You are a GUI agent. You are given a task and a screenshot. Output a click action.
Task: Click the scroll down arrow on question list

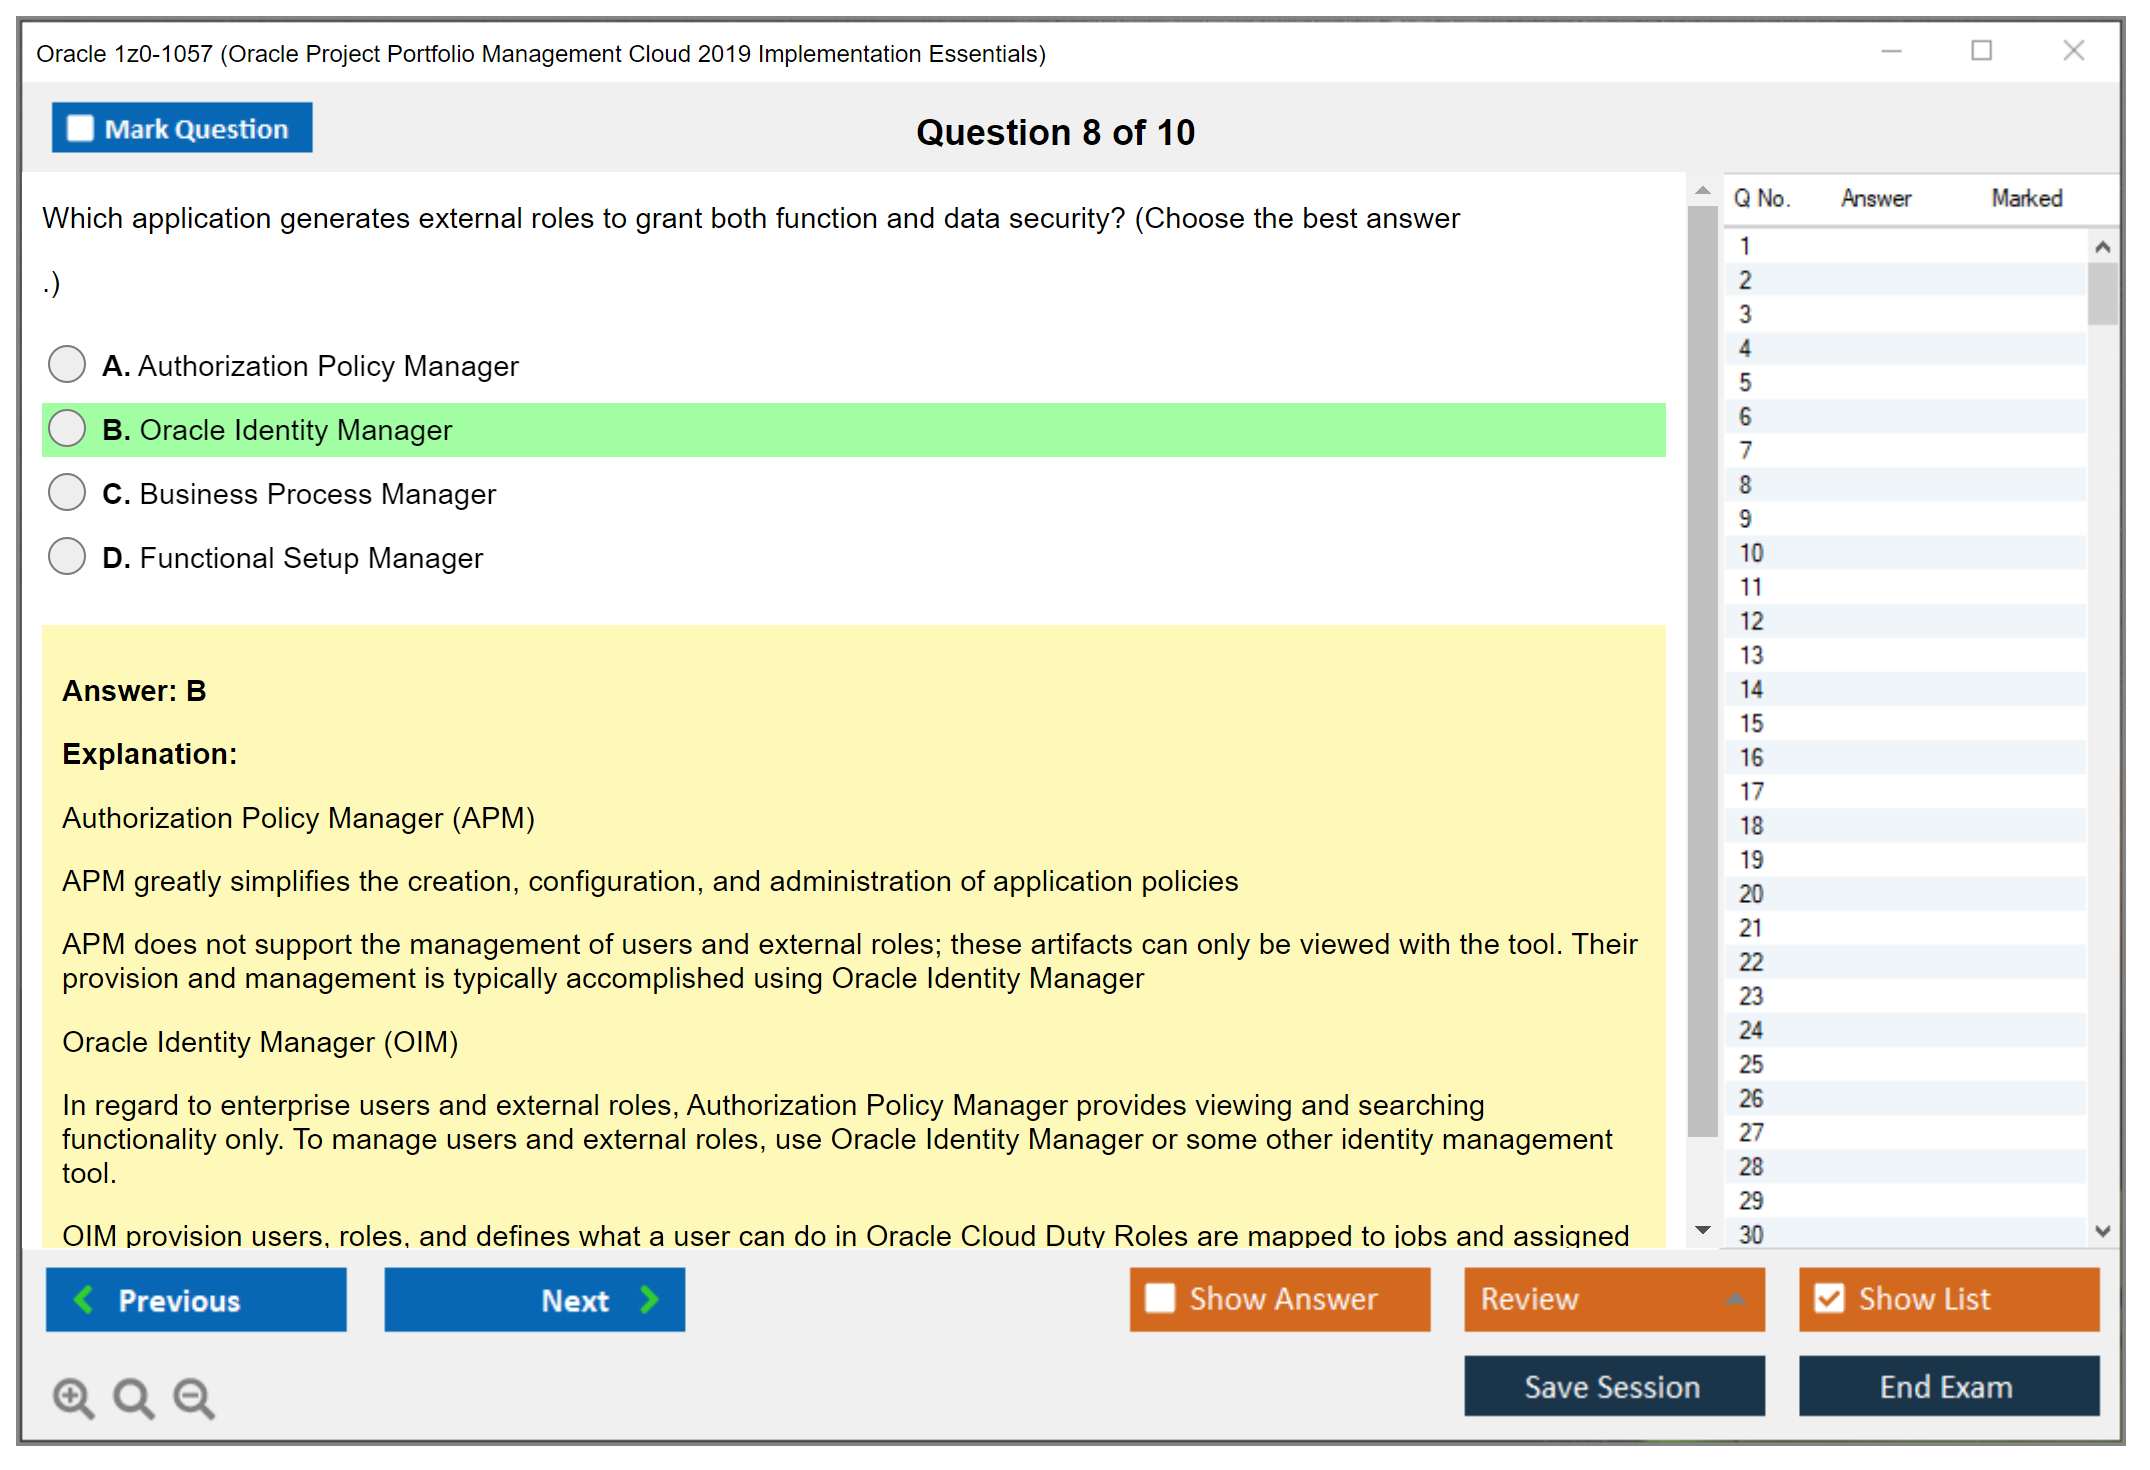[x=2103, y=1232]
